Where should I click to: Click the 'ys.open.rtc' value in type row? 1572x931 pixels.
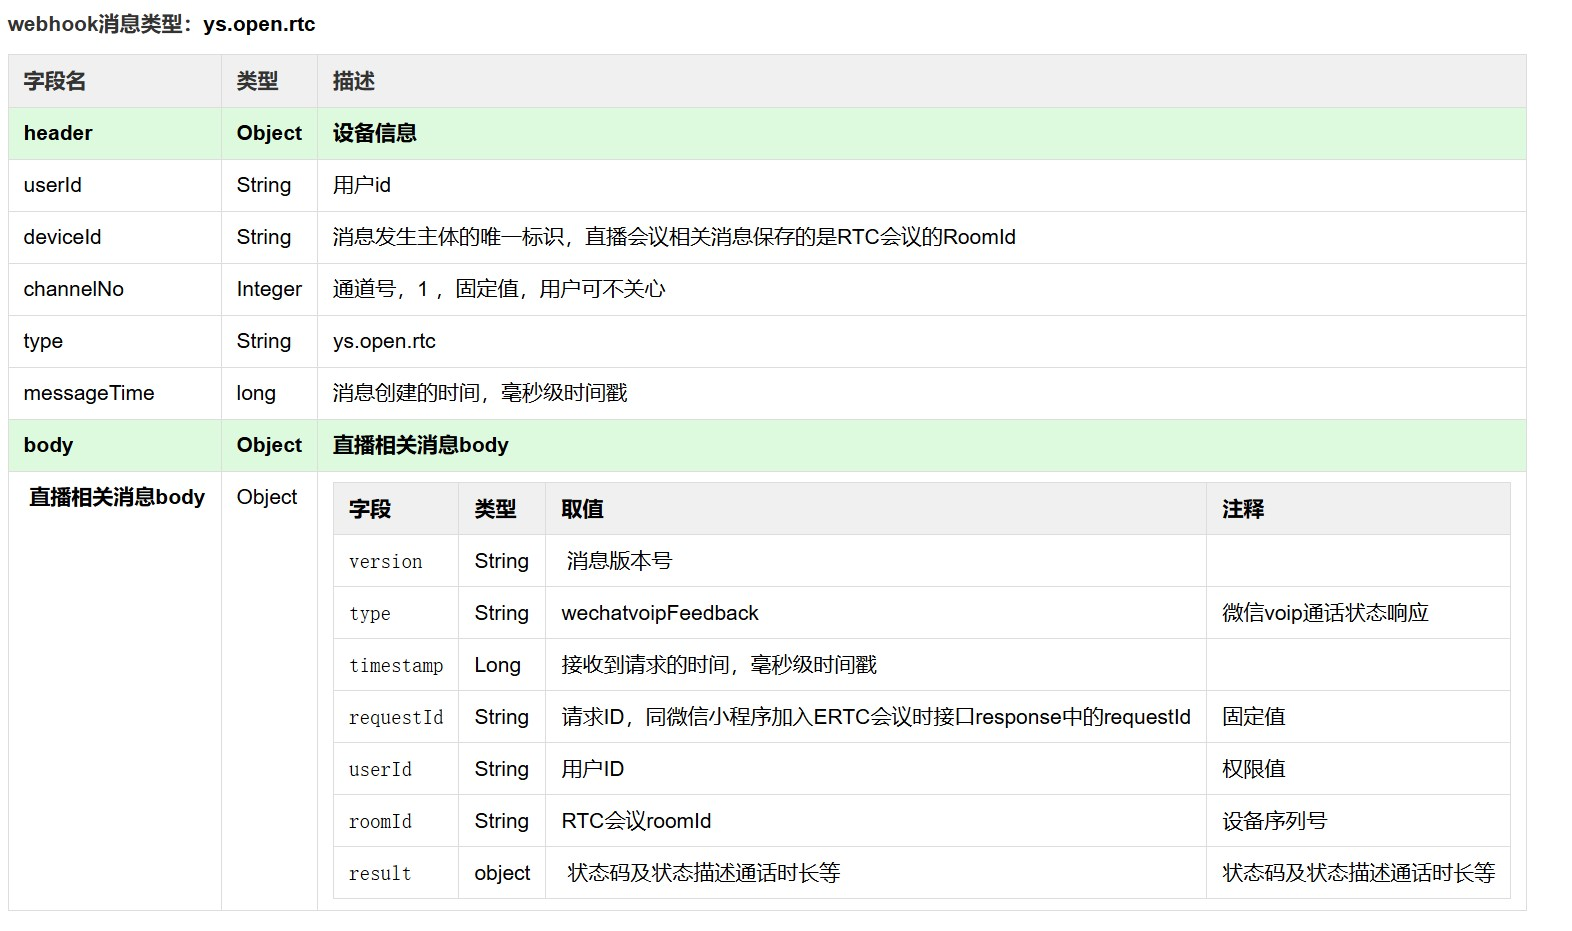pos(384,341)
